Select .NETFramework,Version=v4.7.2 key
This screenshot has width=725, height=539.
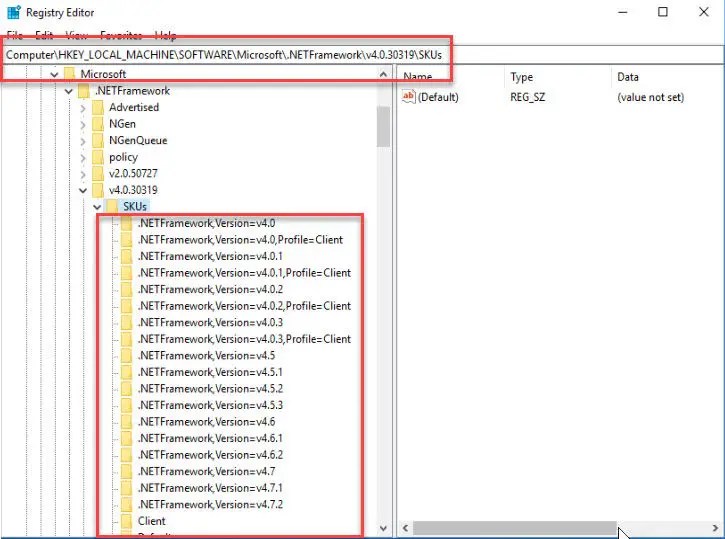pyautogui.click(x=210, y=504)
